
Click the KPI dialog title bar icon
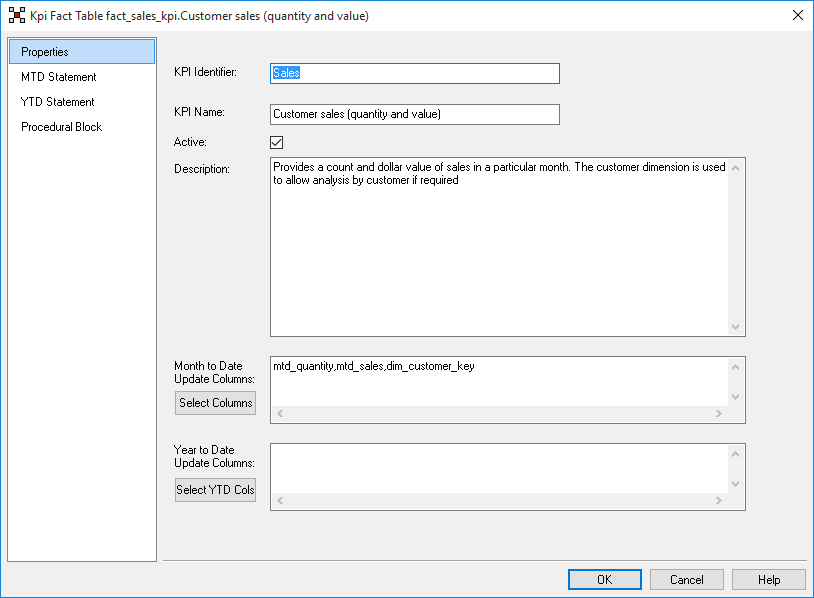point(16,15)
